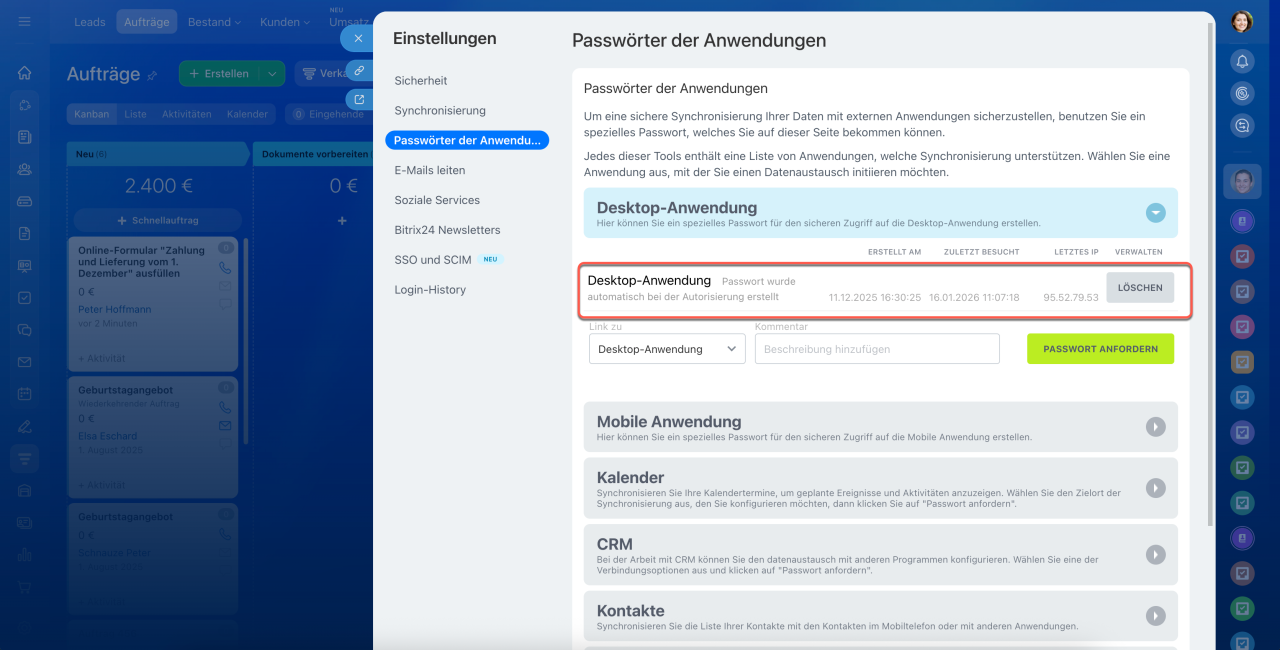The height and width of the screenshot is (650, 1280).
Task: Expand the Mobile Anwendung section
Action: [x=1155, y=427]
